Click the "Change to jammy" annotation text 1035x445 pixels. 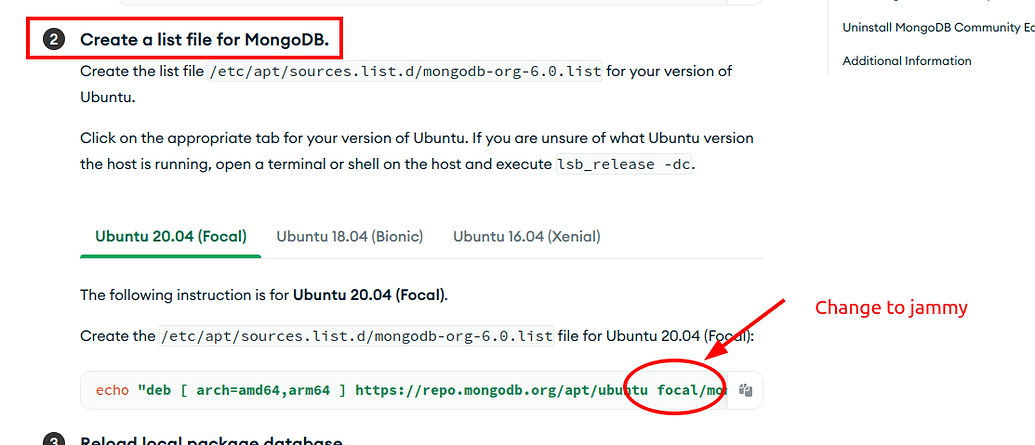891,308
